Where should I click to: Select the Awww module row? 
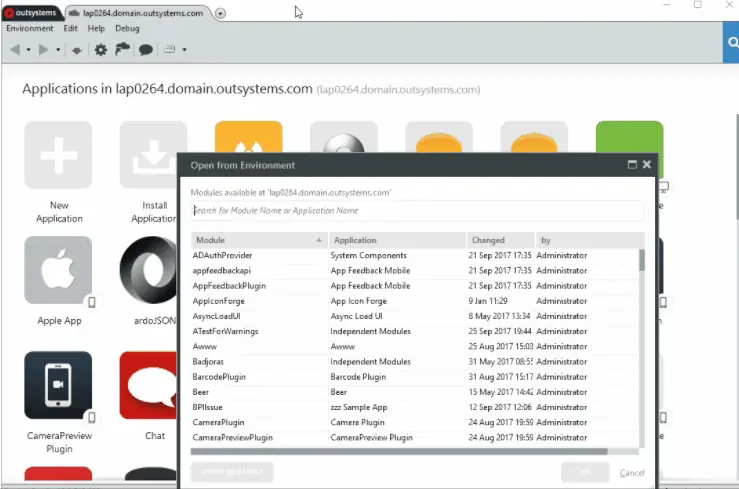coord(415,346)
